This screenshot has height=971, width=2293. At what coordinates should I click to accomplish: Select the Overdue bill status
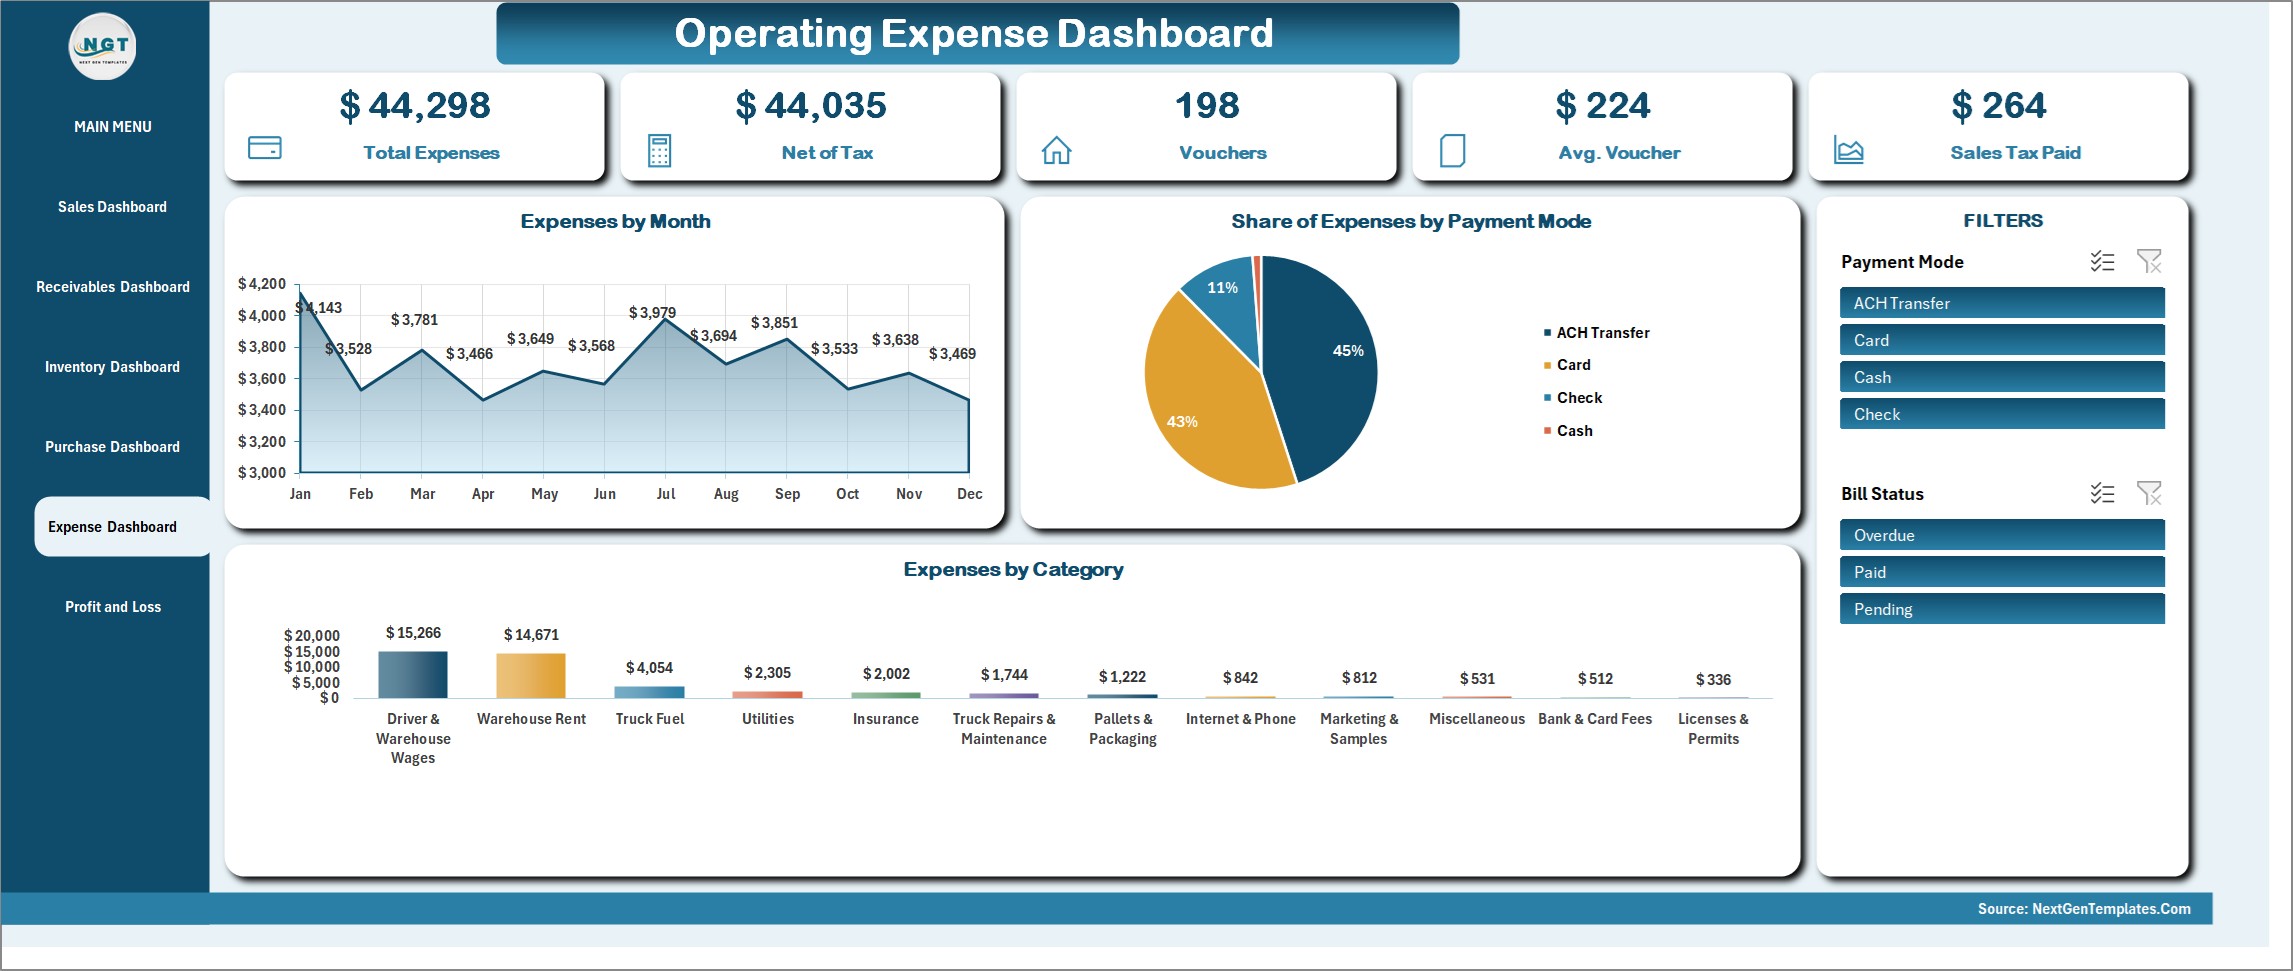[2002, 535]
